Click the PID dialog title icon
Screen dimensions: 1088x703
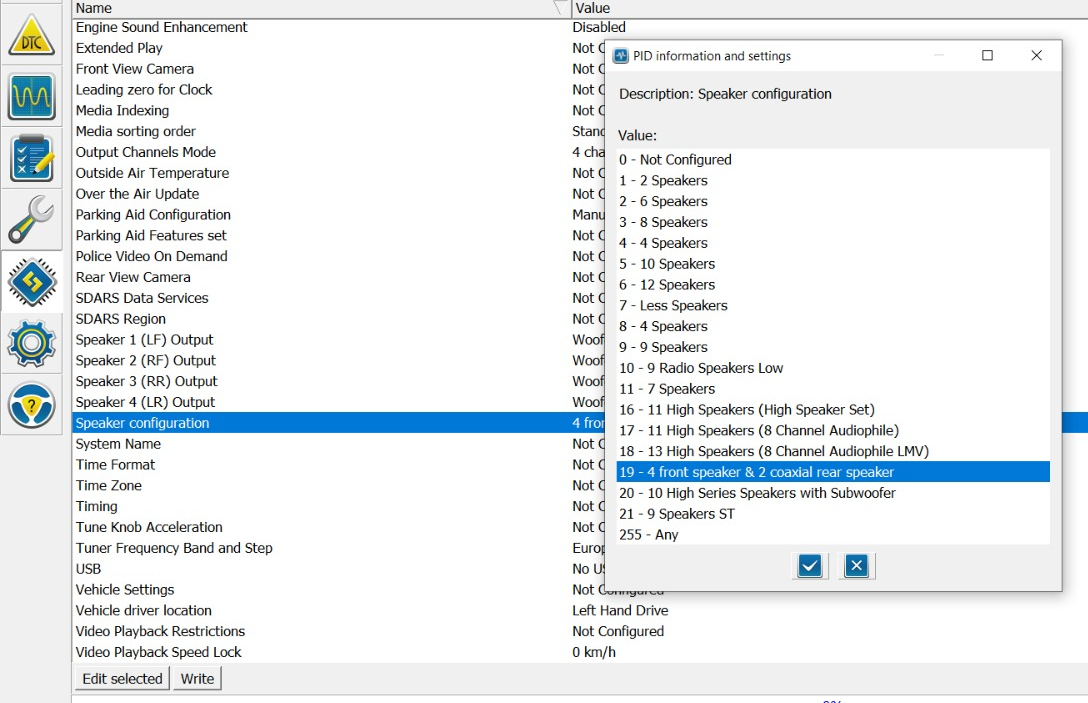(x=621, y=56)
